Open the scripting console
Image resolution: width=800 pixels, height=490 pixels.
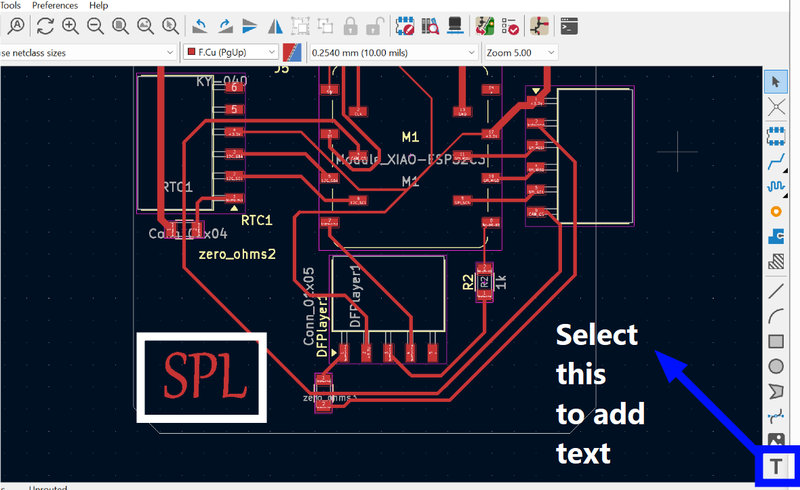coord(569,26)
